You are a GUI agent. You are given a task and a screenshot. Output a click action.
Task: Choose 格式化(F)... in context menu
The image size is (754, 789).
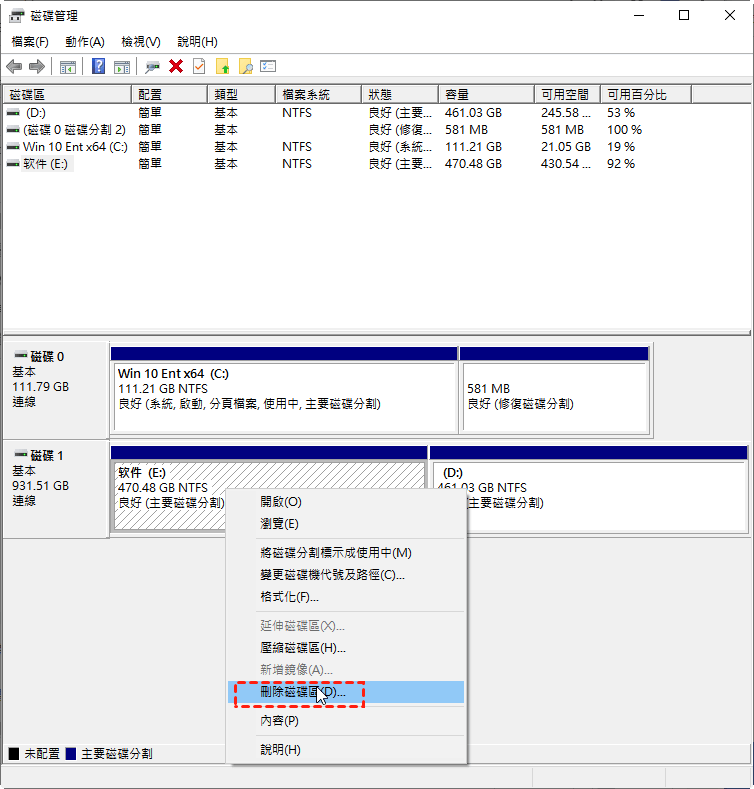point(346,597)
